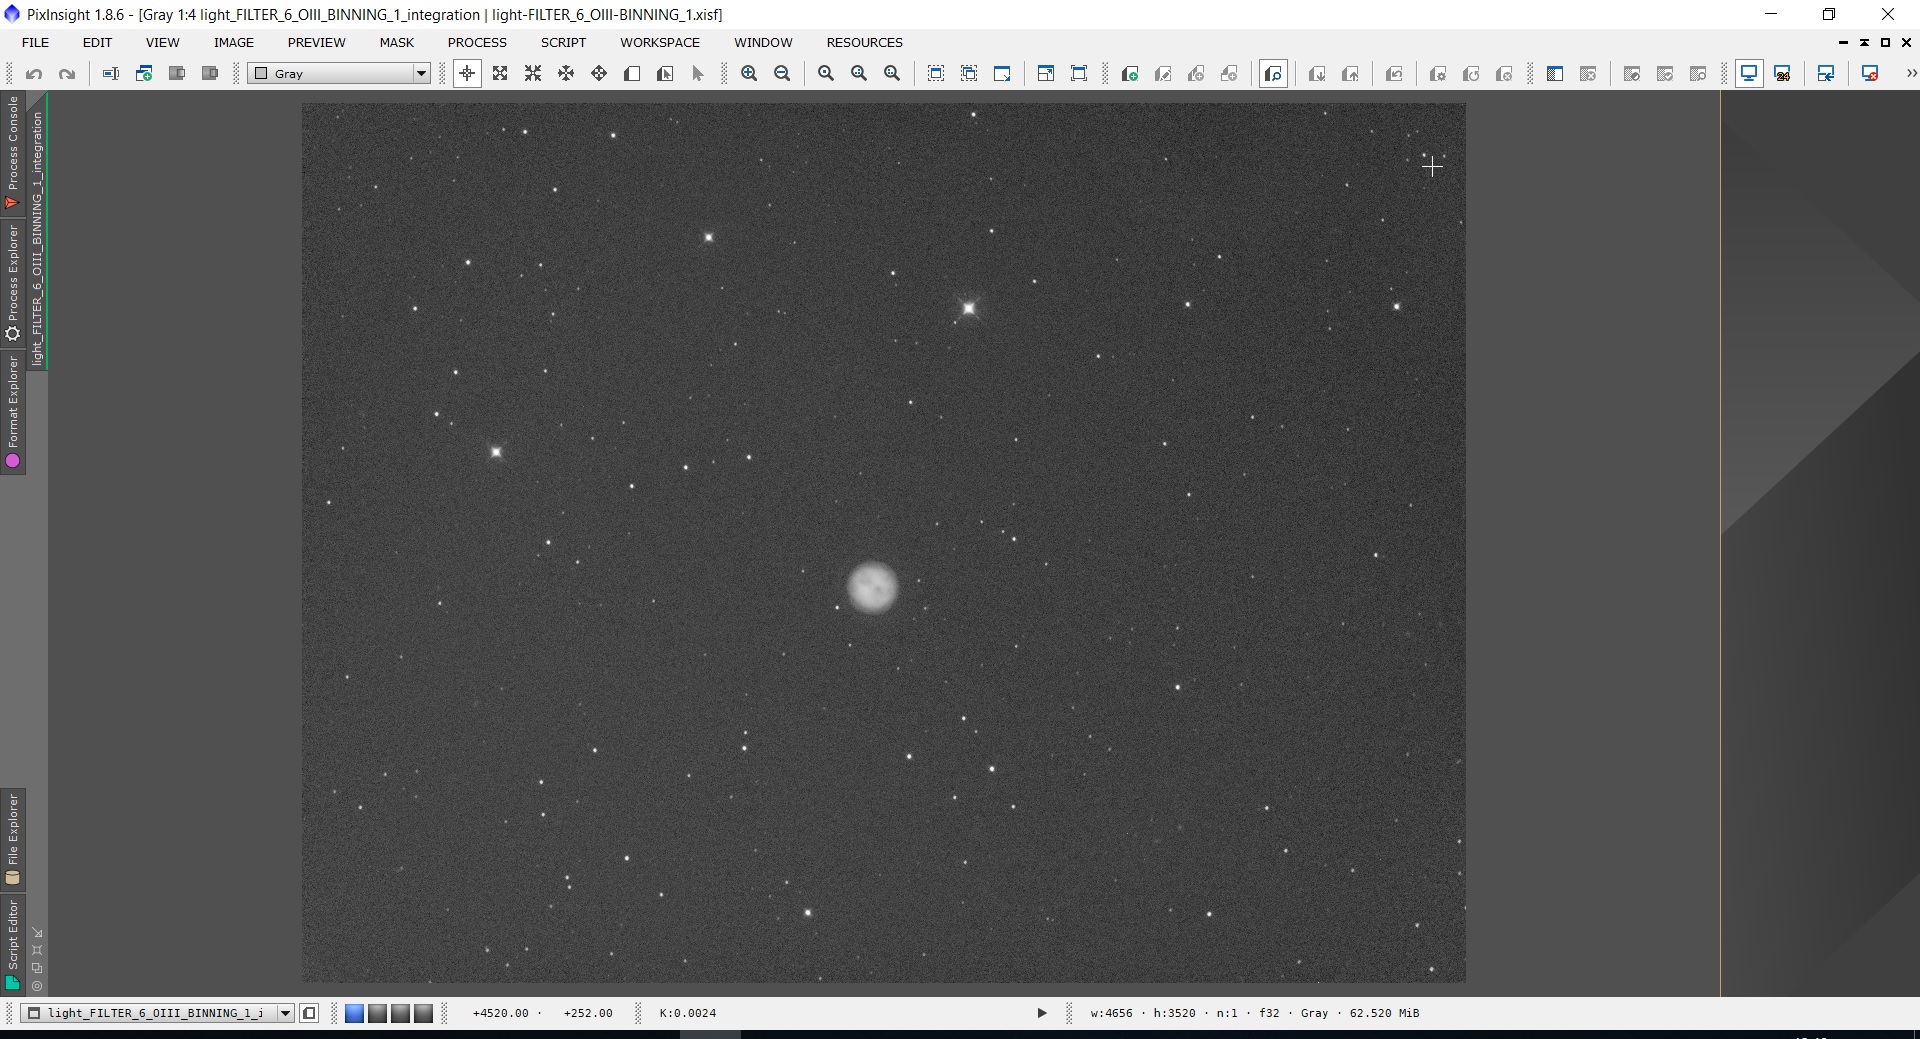The width and height of the screenshot is (1920, 1039).
Task: Click the planetary nebula in the image
Action: pos(872,587)
